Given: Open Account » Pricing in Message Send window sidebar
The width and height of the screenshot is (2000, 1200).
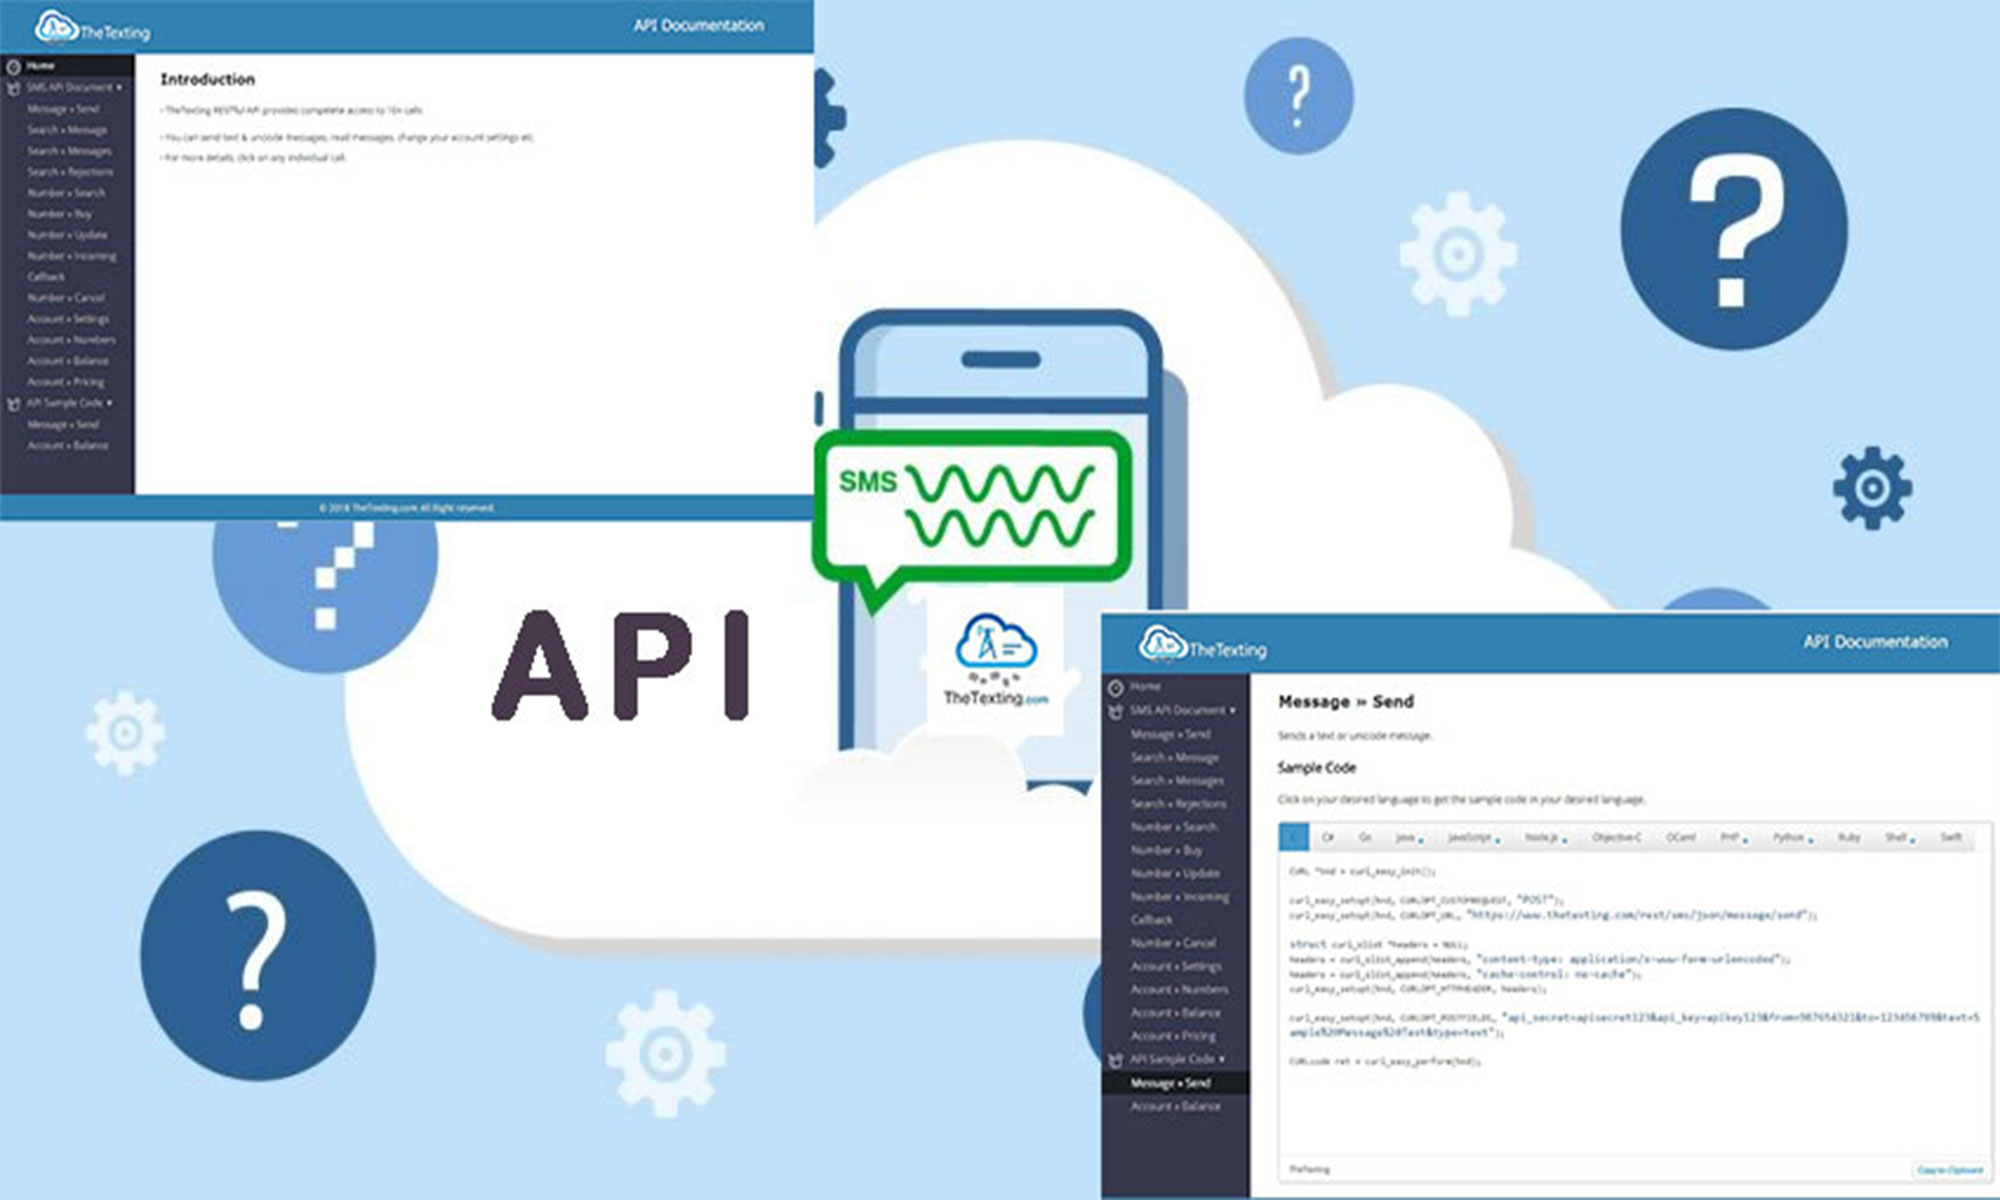Looking at the screenshot, I should click(x=1174, y=1036).
